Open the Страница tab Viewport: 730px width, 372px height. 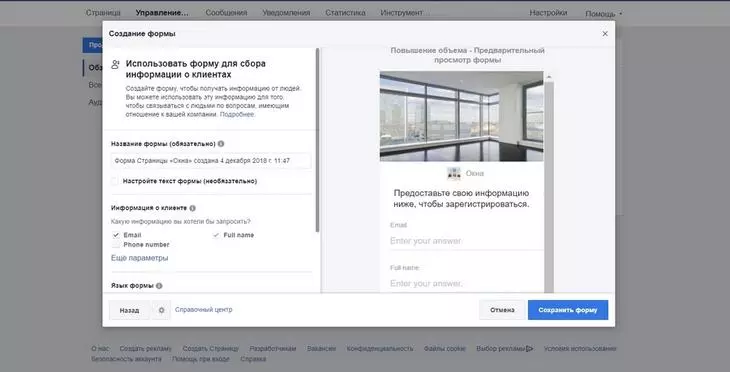point(103,13)
